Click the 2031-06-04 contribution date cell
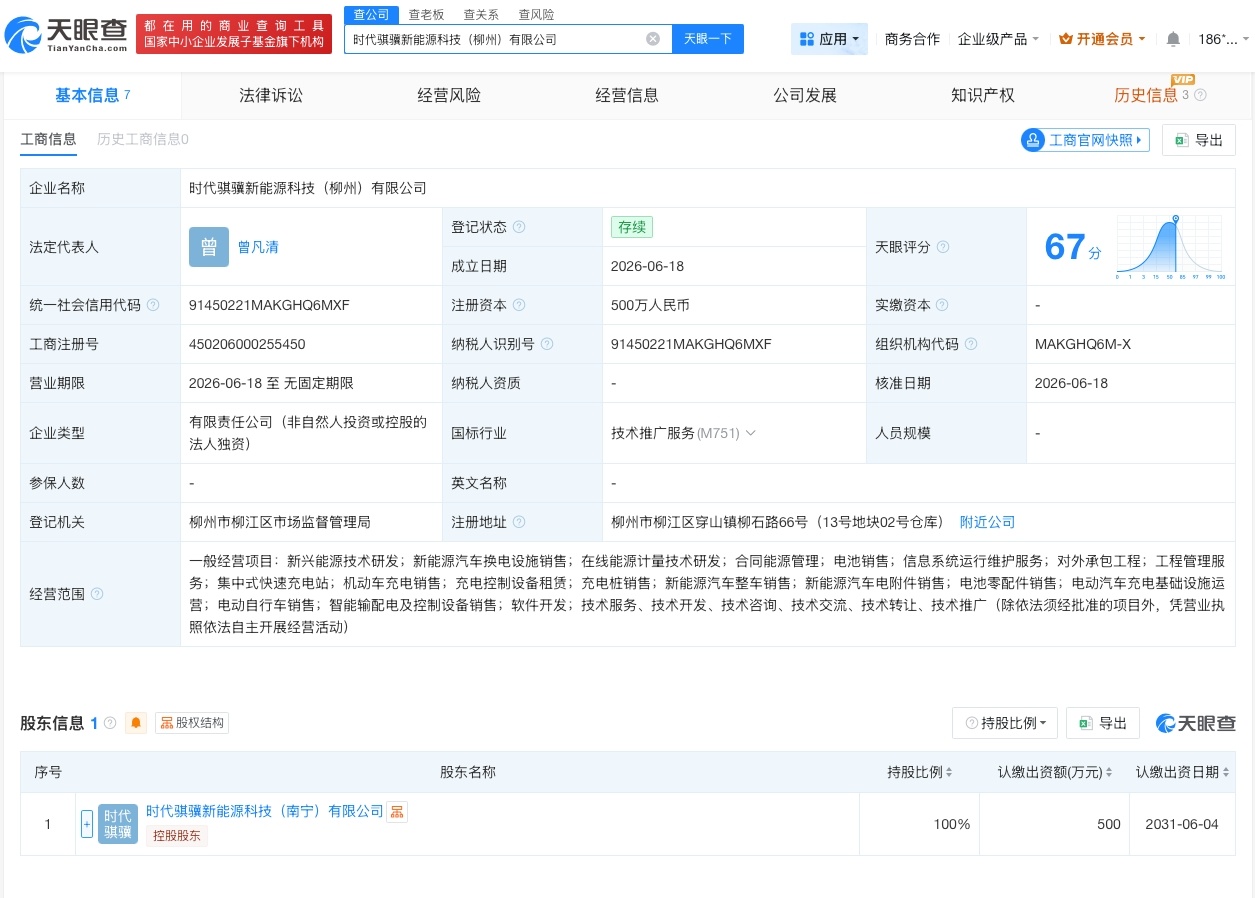Image resolution: width=1255 pixels, height=898 pixels. (1182, 824)
